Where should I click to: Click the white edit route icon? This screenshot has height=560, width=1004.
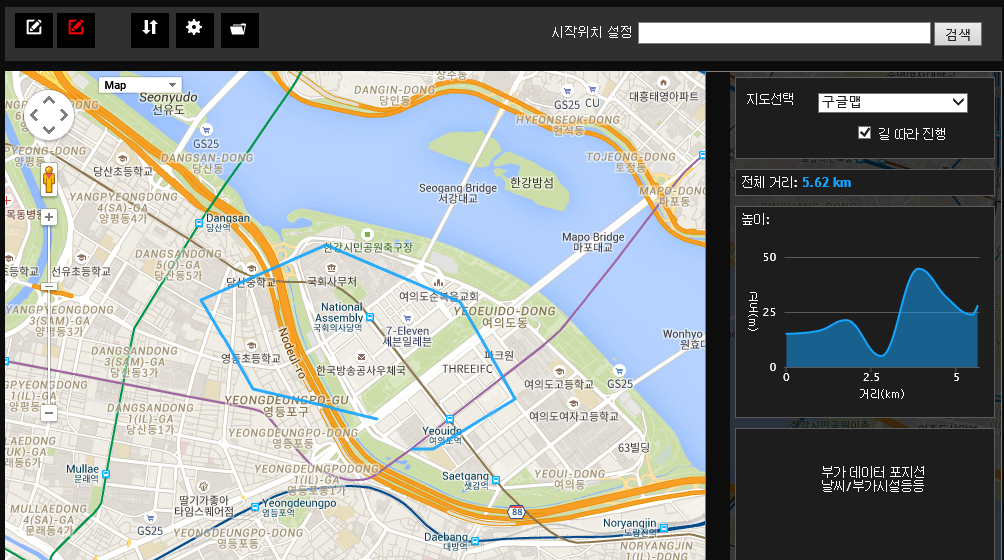34,29
